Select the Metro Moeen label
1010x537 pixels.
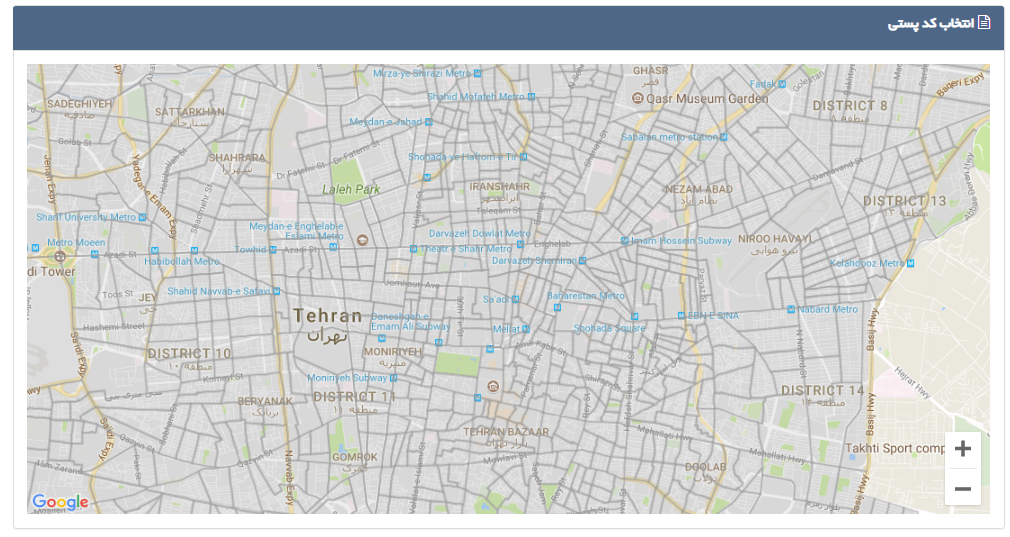(x=76, y=243)
